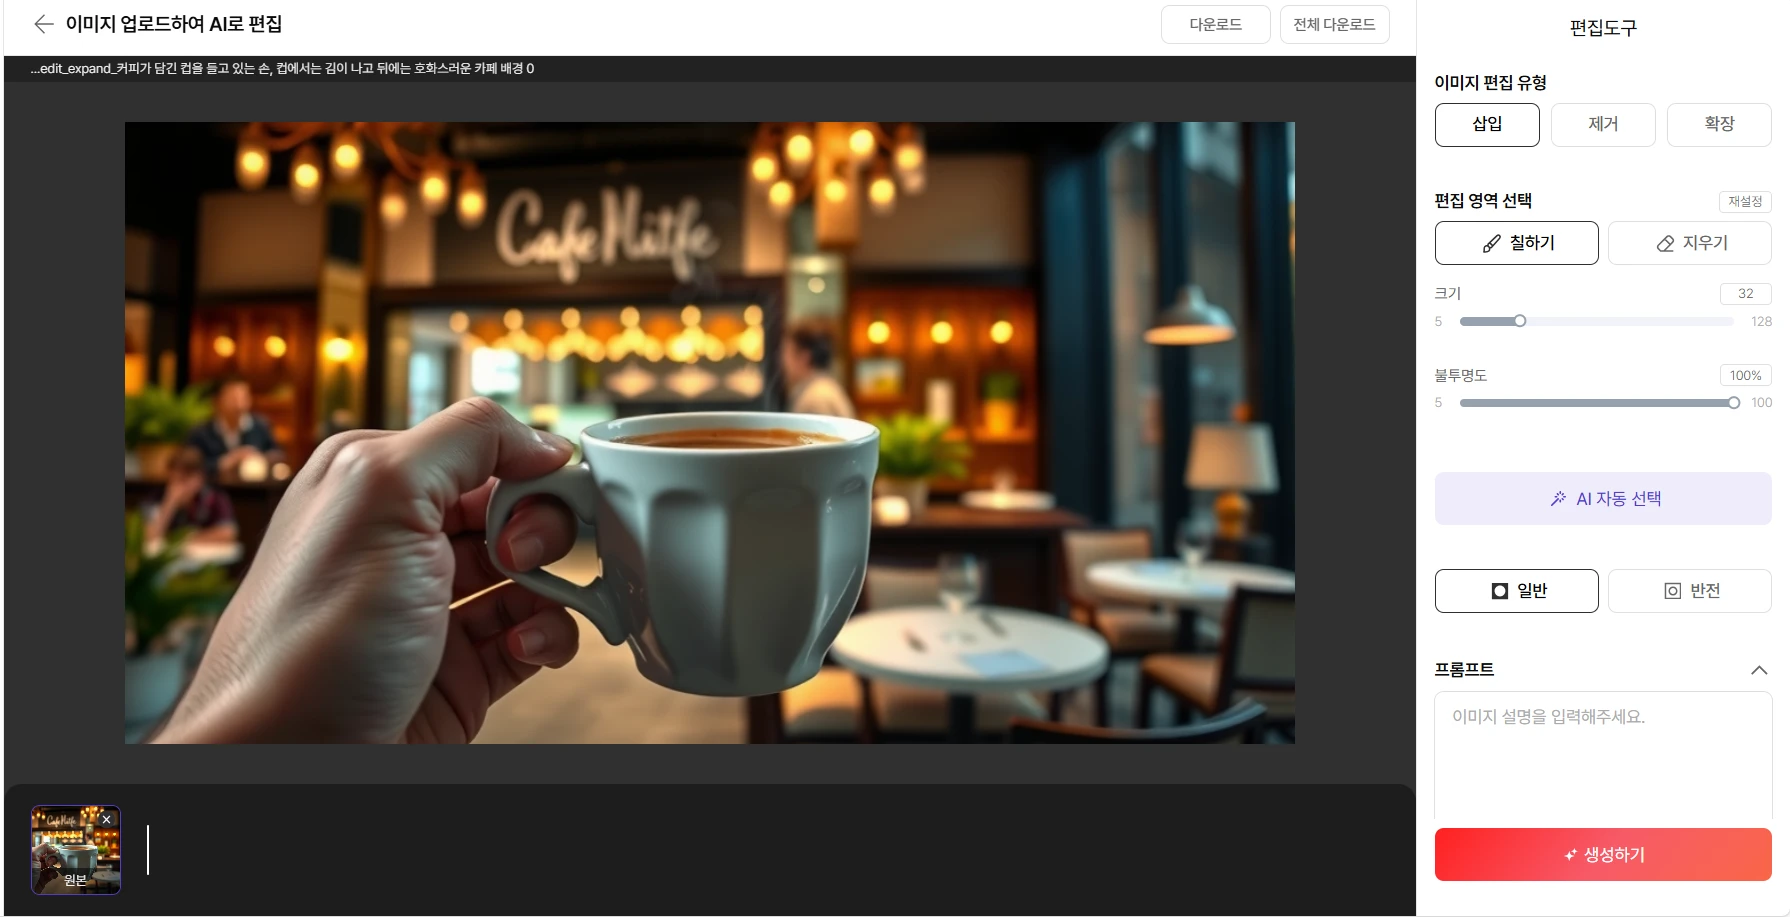Viewport: 1790px width, 917px height.
Task: Click the 불투명도 opacity slider handle
Action: (x=1734, y=403)
